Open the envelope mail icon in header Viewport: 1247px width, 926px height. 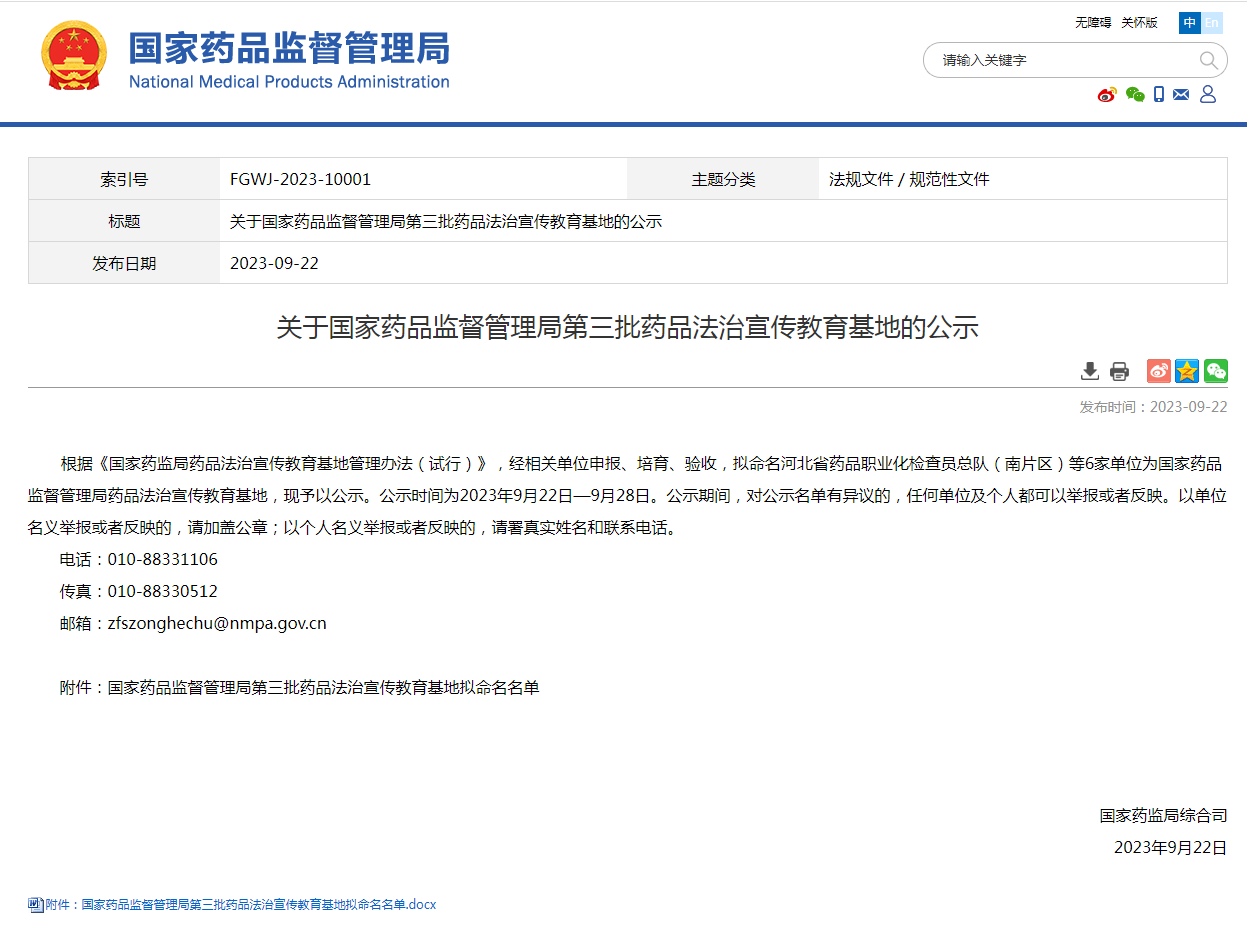tap(1181, 95)
